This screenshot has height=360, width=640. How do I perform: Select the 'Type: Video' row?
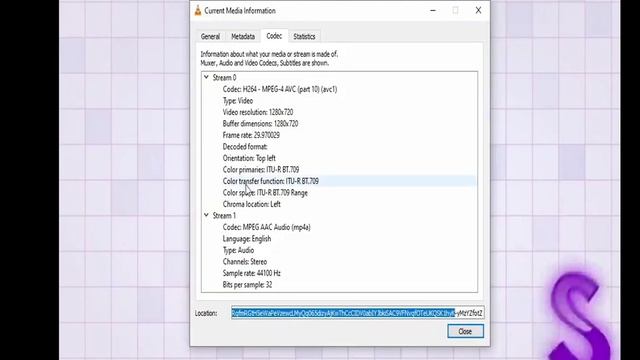click(x=238, y=100)
